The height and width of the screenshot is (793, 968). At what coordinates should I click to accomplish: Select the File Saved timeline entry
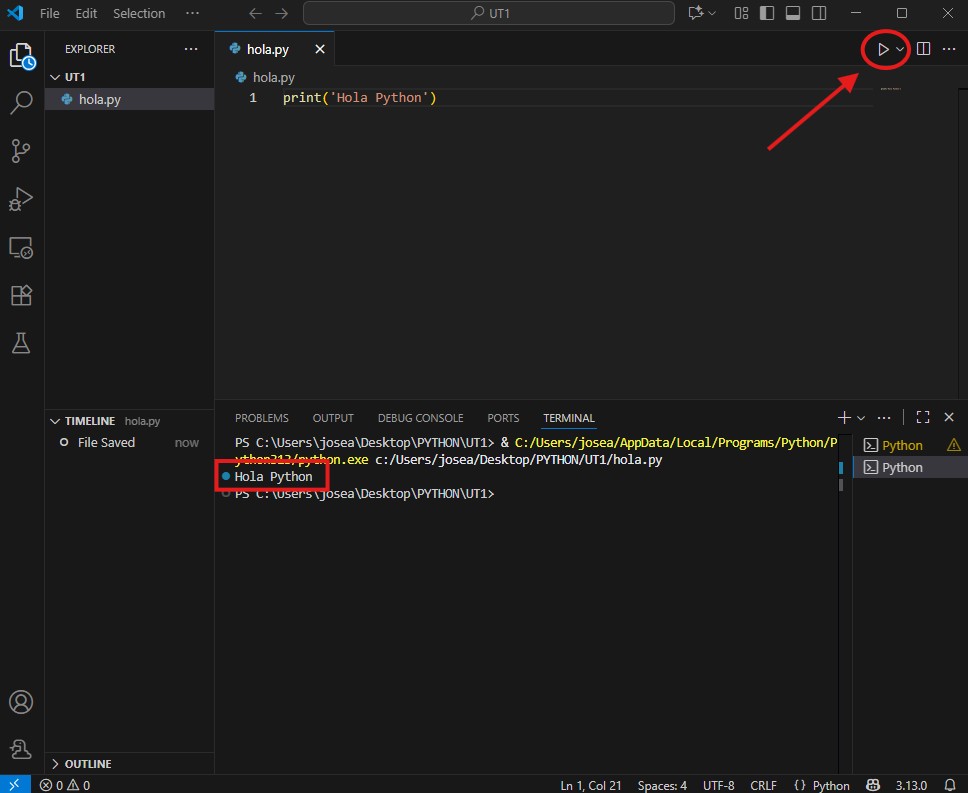(130, 442)
